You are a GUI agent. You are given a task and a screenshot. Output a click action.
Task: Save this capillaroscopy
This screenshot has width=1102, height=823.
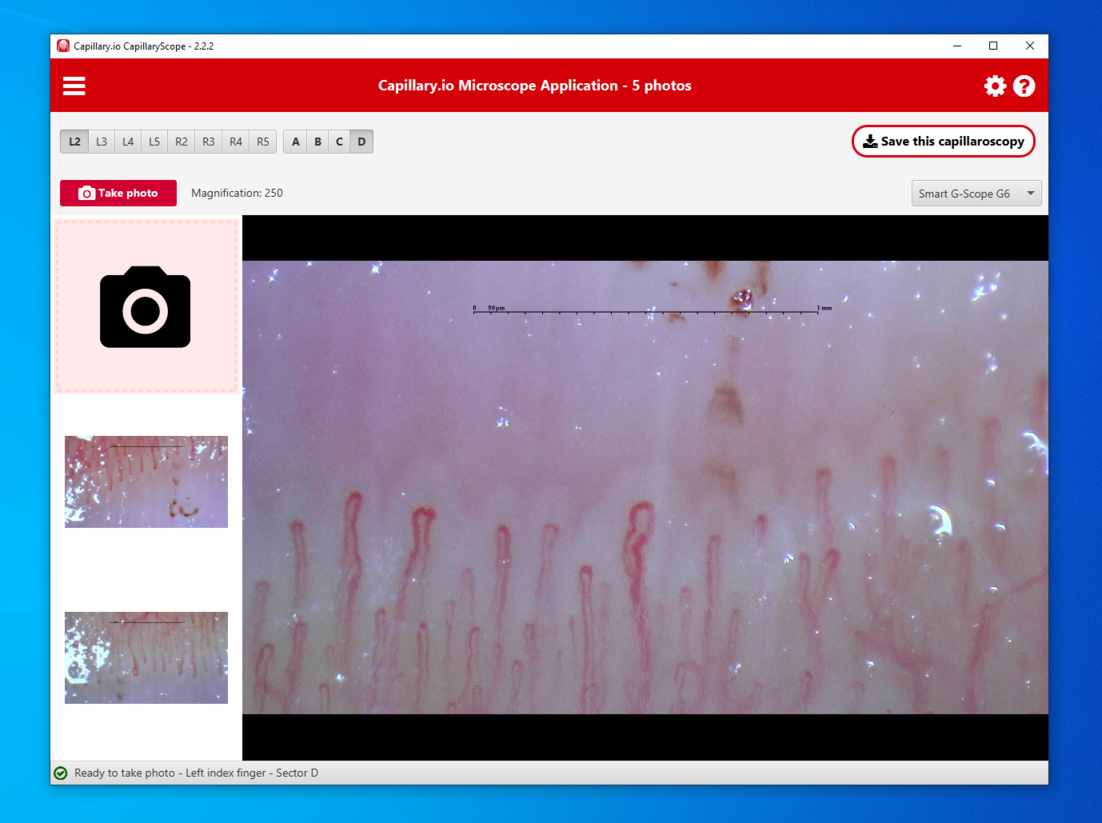click(943, 142)
